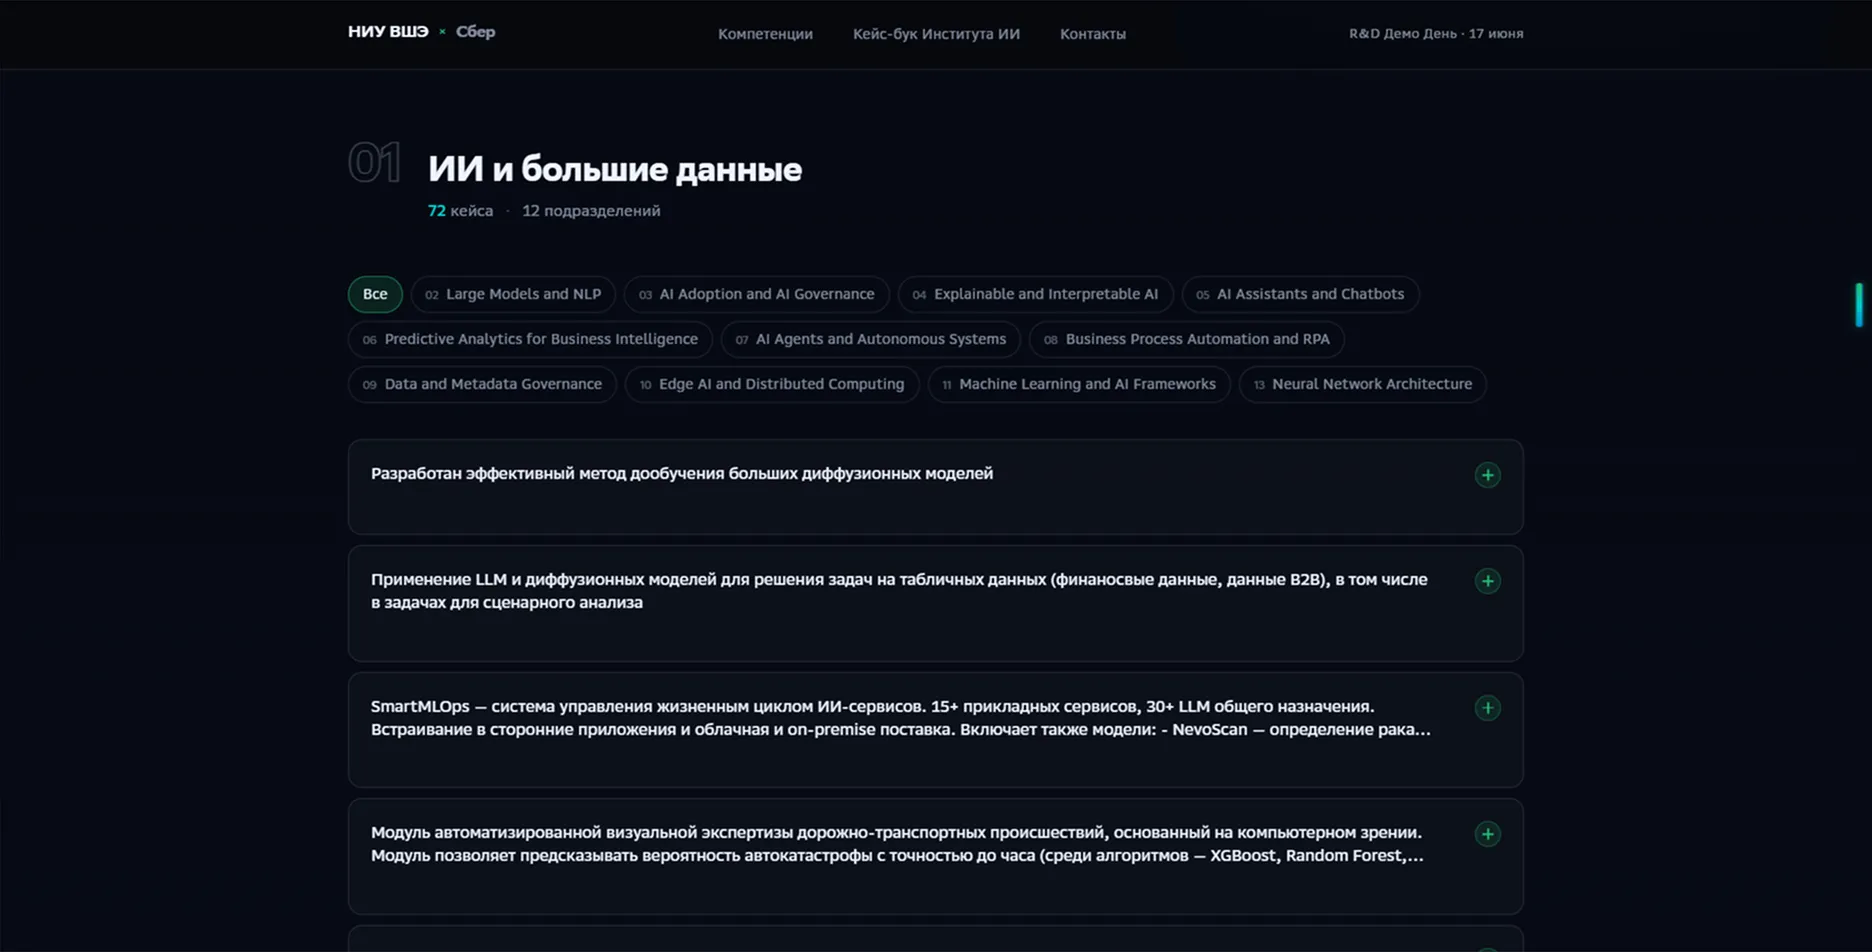Filter by Edge AI and Distributed Computing

[772, 384]
